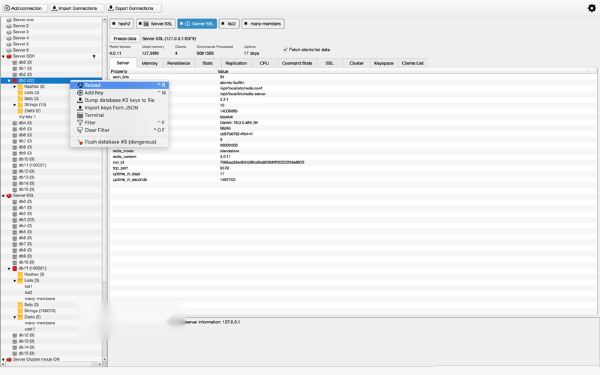Click the terminal icon on Server SSL tab
The height and width of the screenshot is (375, 600).
[x=147, y=24]
